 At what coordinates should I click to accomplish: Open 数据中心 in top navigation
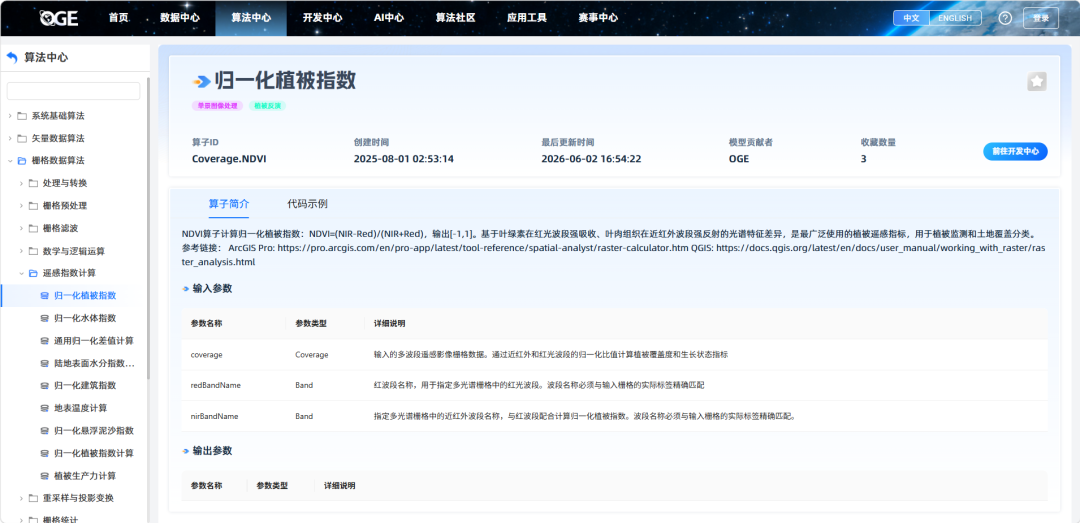[180, 18]
